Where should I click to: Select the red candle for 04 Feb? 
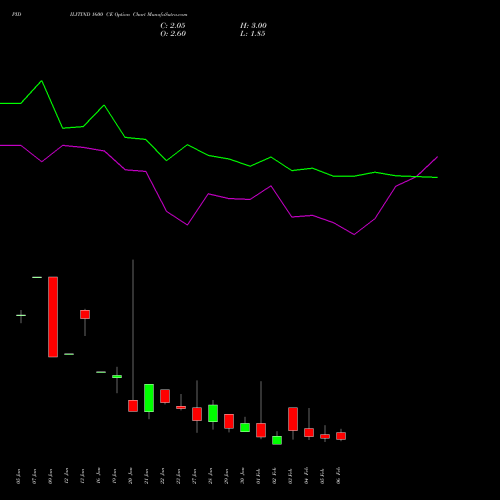[x=309, y=432]
